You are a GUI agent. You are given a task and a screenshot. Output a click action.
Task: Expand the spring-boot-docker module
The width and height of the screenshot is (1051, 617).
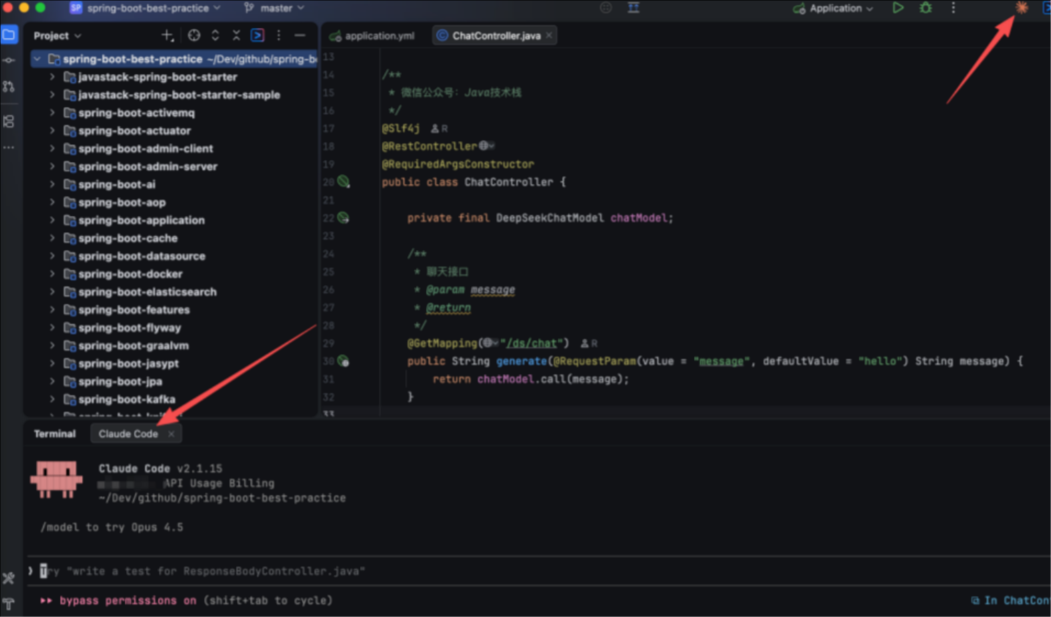52,274
